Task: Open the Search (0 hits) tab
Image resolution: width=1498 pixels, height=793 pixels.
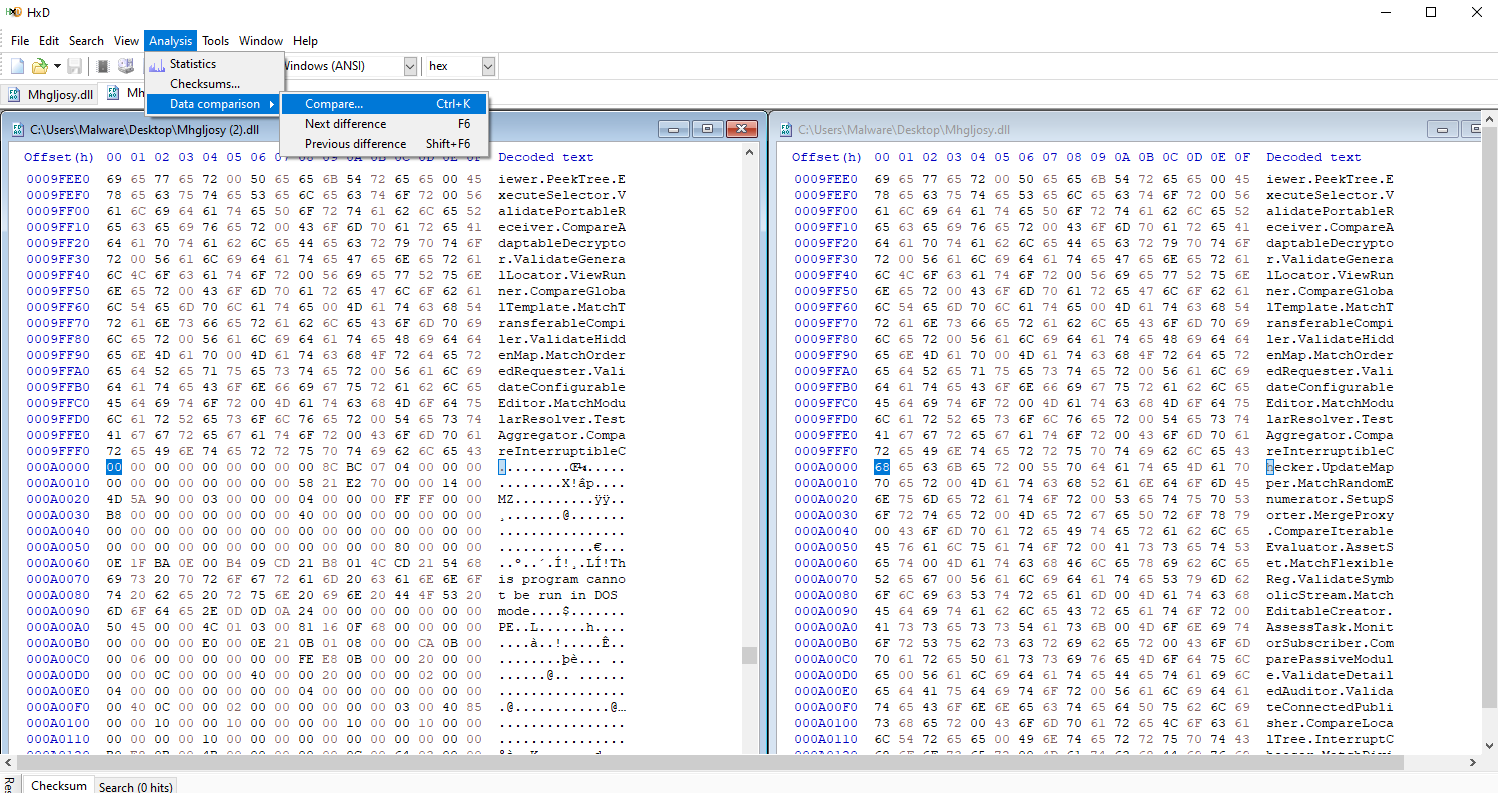Action: 136,787
